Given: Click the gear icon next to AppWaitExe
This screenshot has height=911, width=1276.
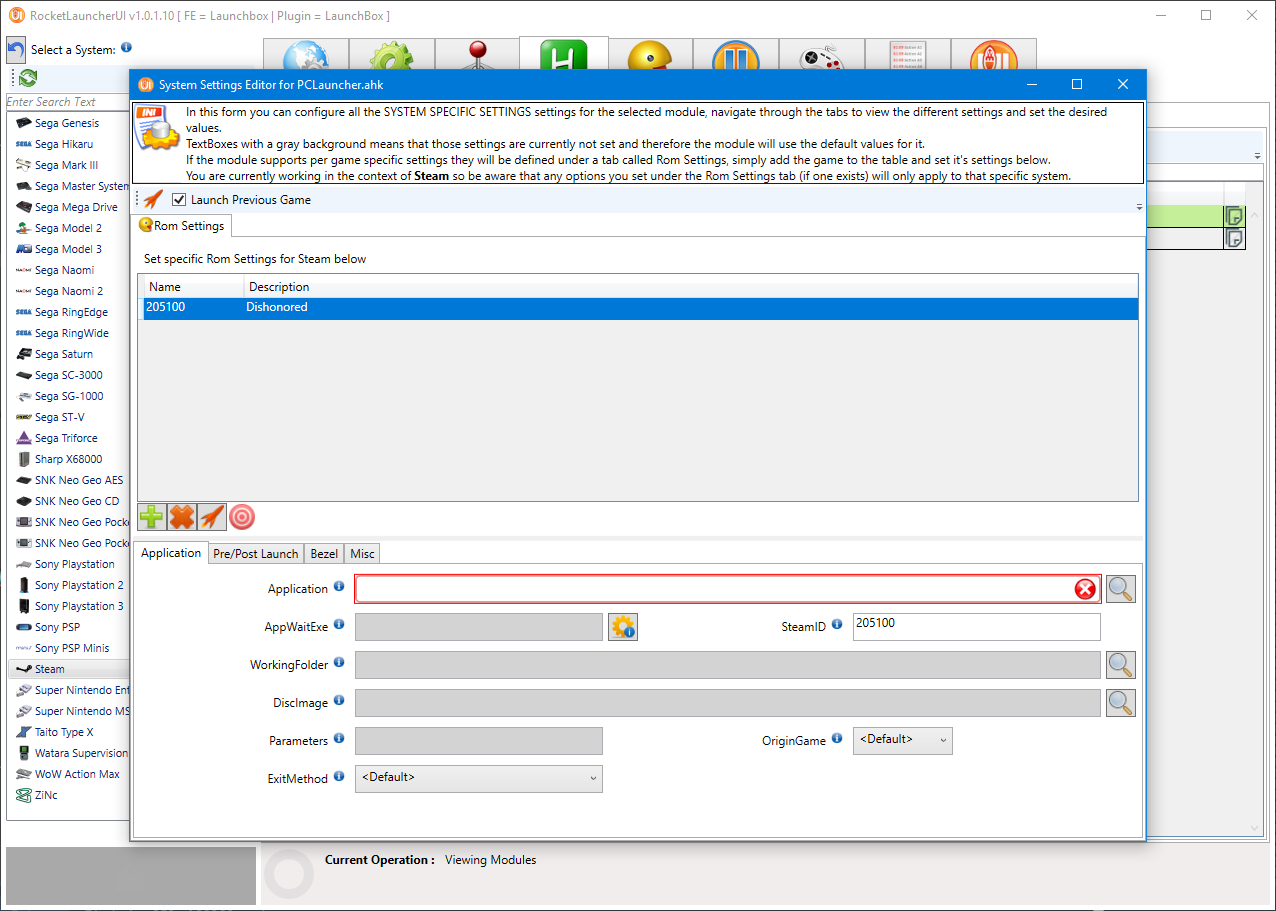Looking at the screenshot, I should click(x=623, y=627).
